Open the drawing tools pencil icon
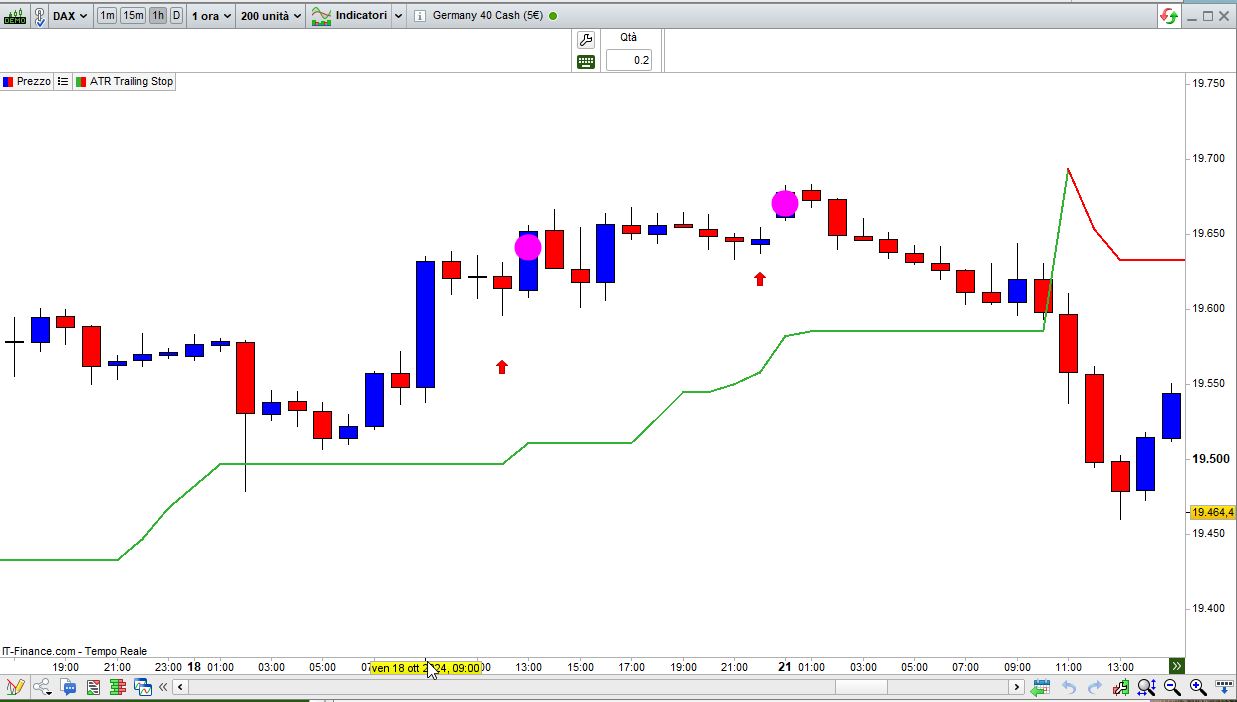The width and height of the screenshot is (1237, 702). (14, 687)
